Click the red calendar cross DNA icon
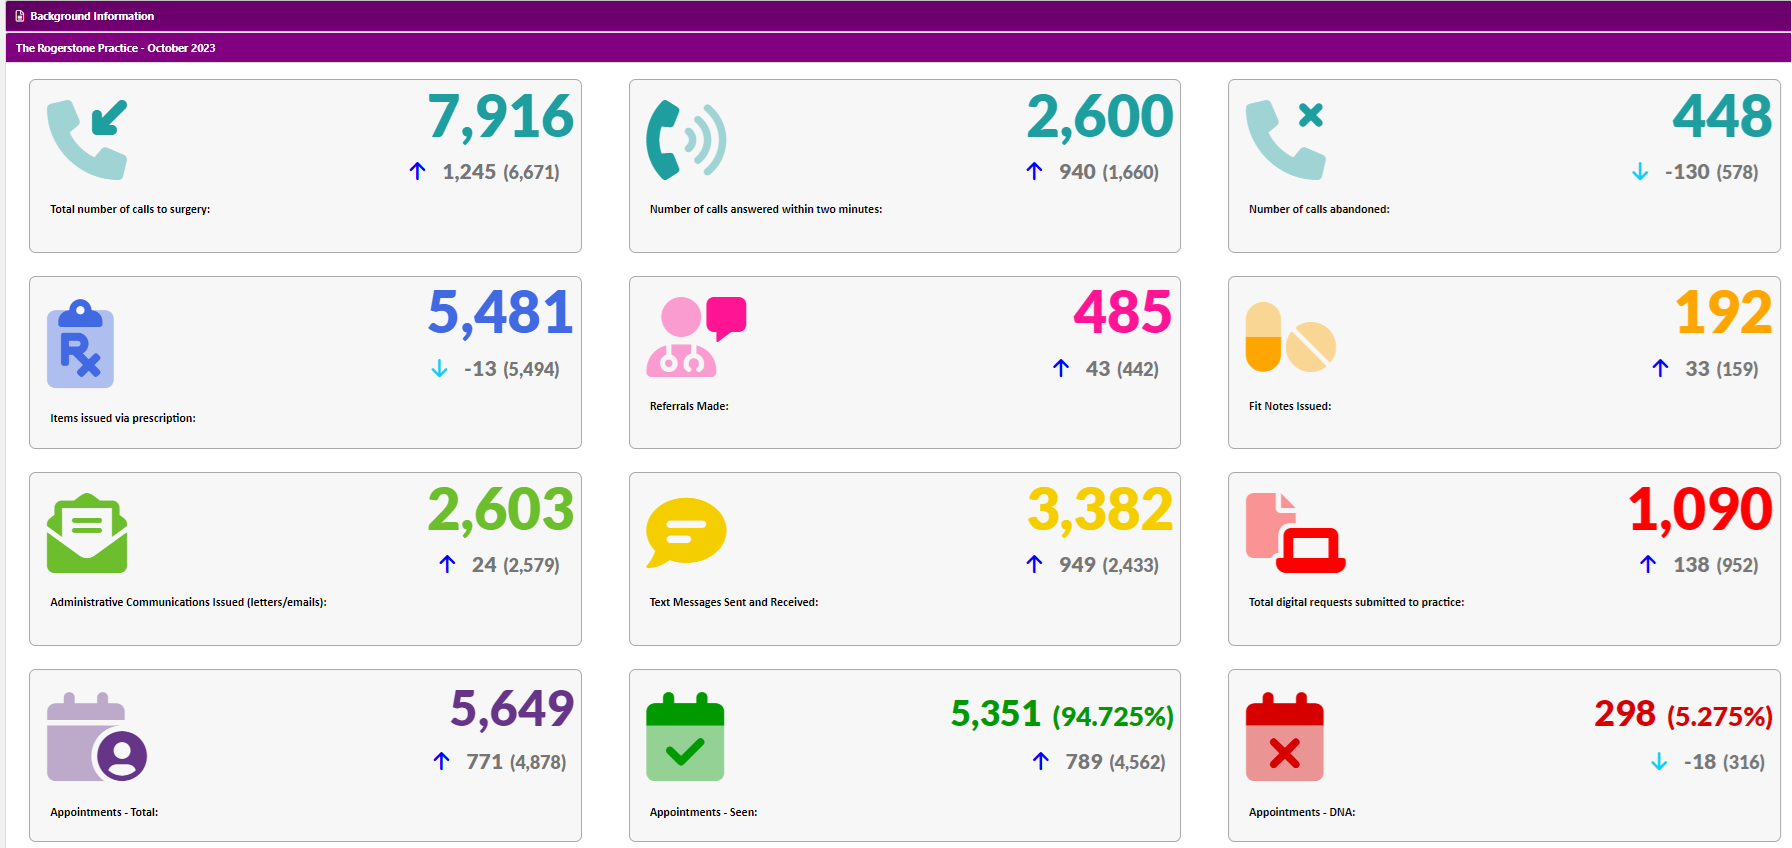This screenshot has width=1792, height=848. (x=1284, y=736)
